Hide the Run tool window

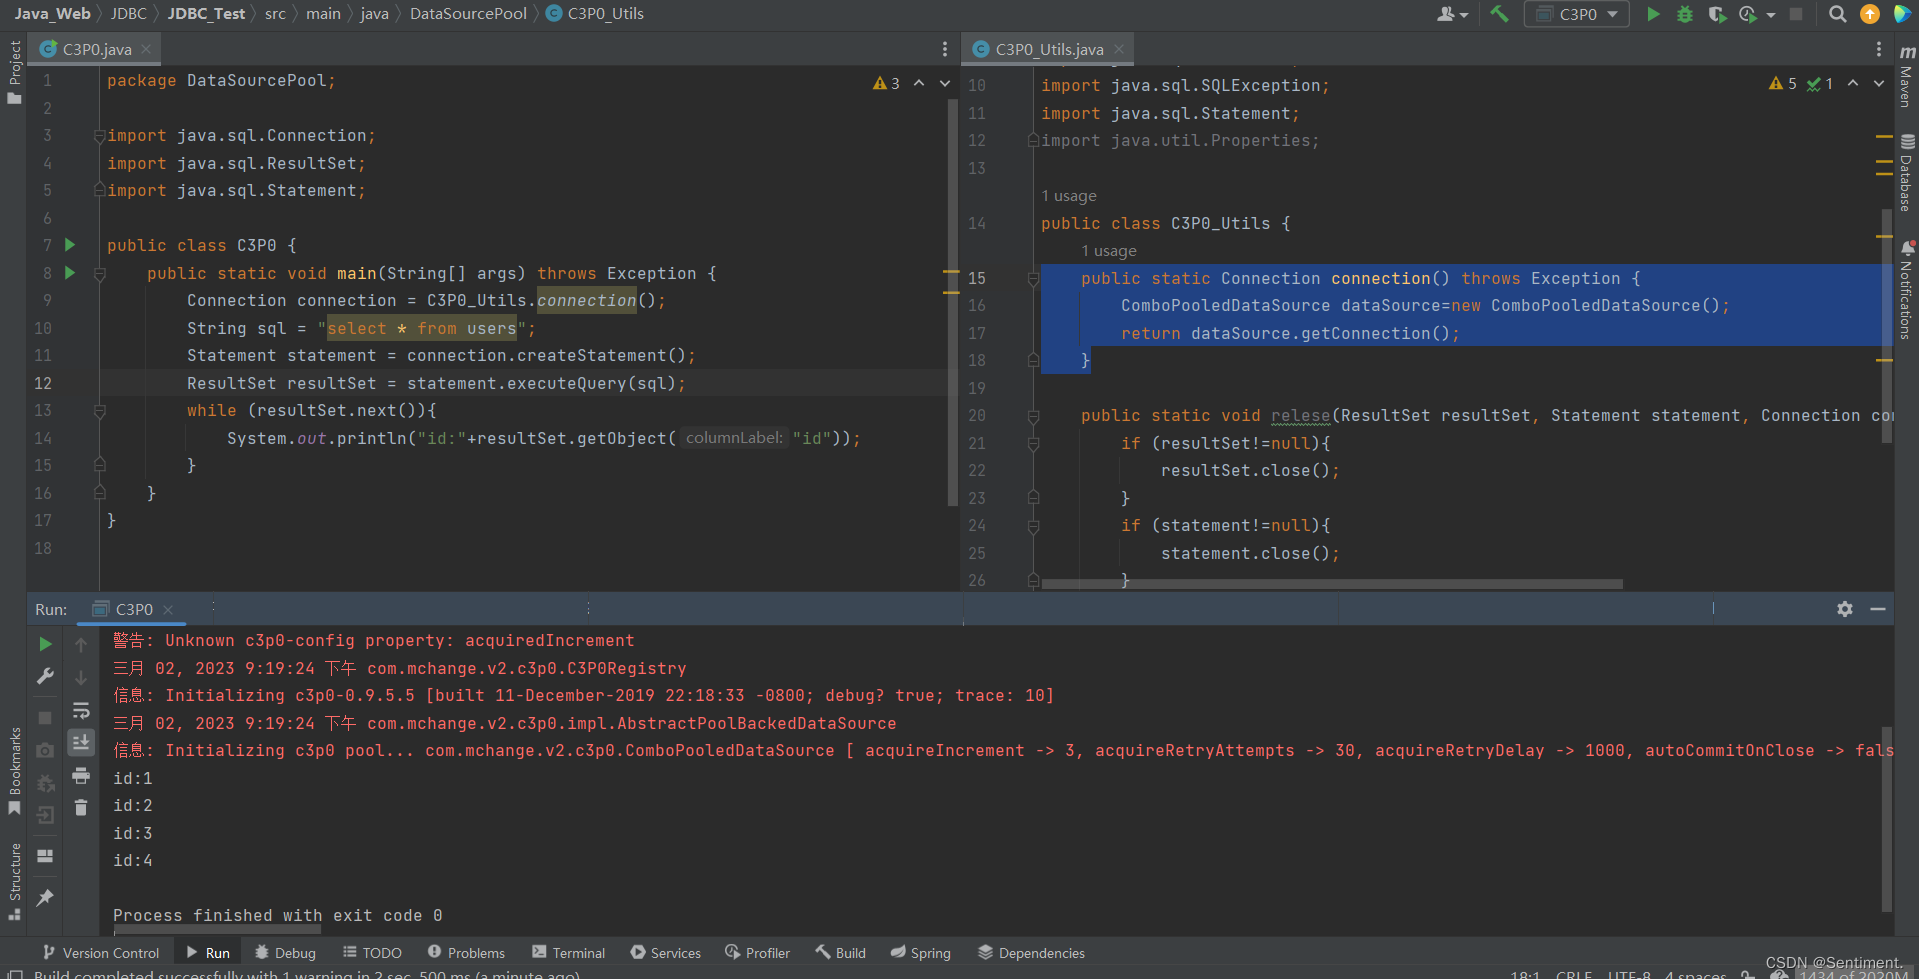tap(1878, 609)
